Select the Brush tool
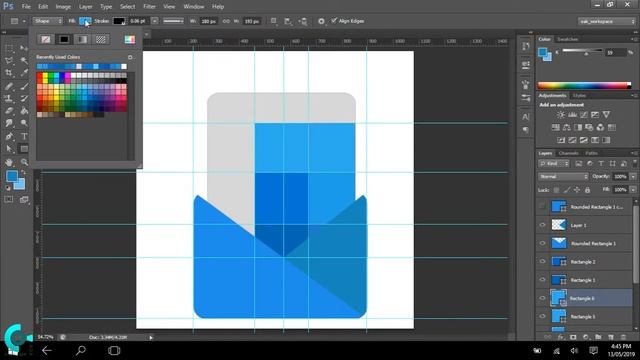Screen dimensions: 640x360 (24, 86)
